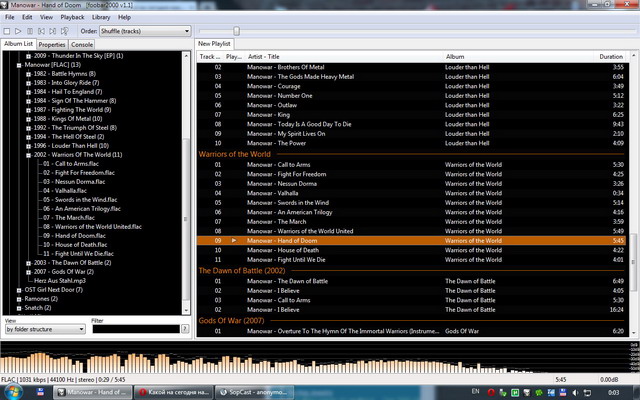
Task: Expand the Ramones tree node
Action: coord(19,299)
